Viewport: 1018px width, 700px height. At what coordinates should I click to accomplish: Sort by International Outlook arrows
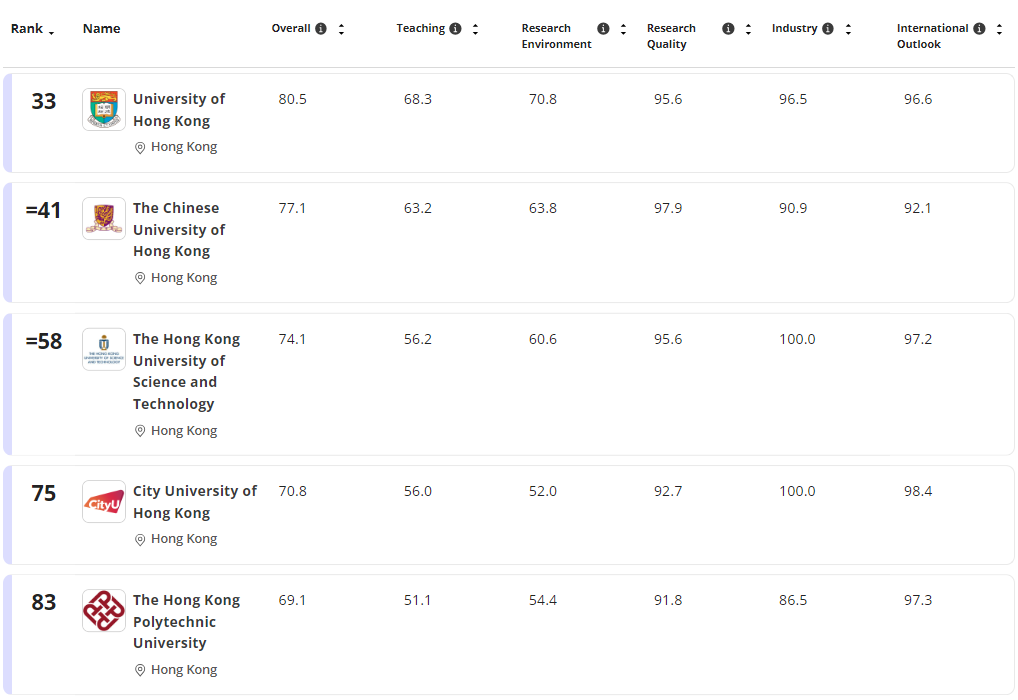click(x=999, y=29)
